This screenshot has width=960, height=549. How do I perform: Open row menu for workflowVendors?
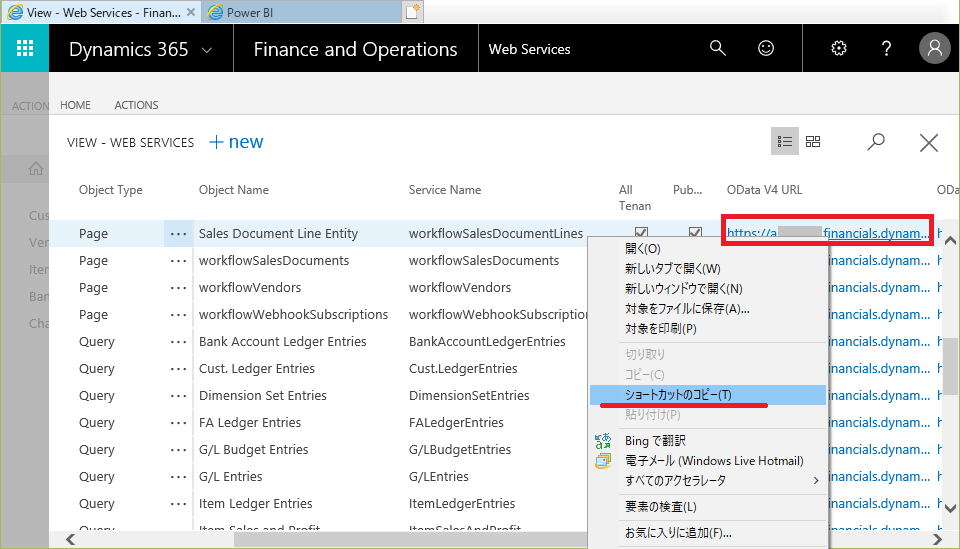[178, 288]
